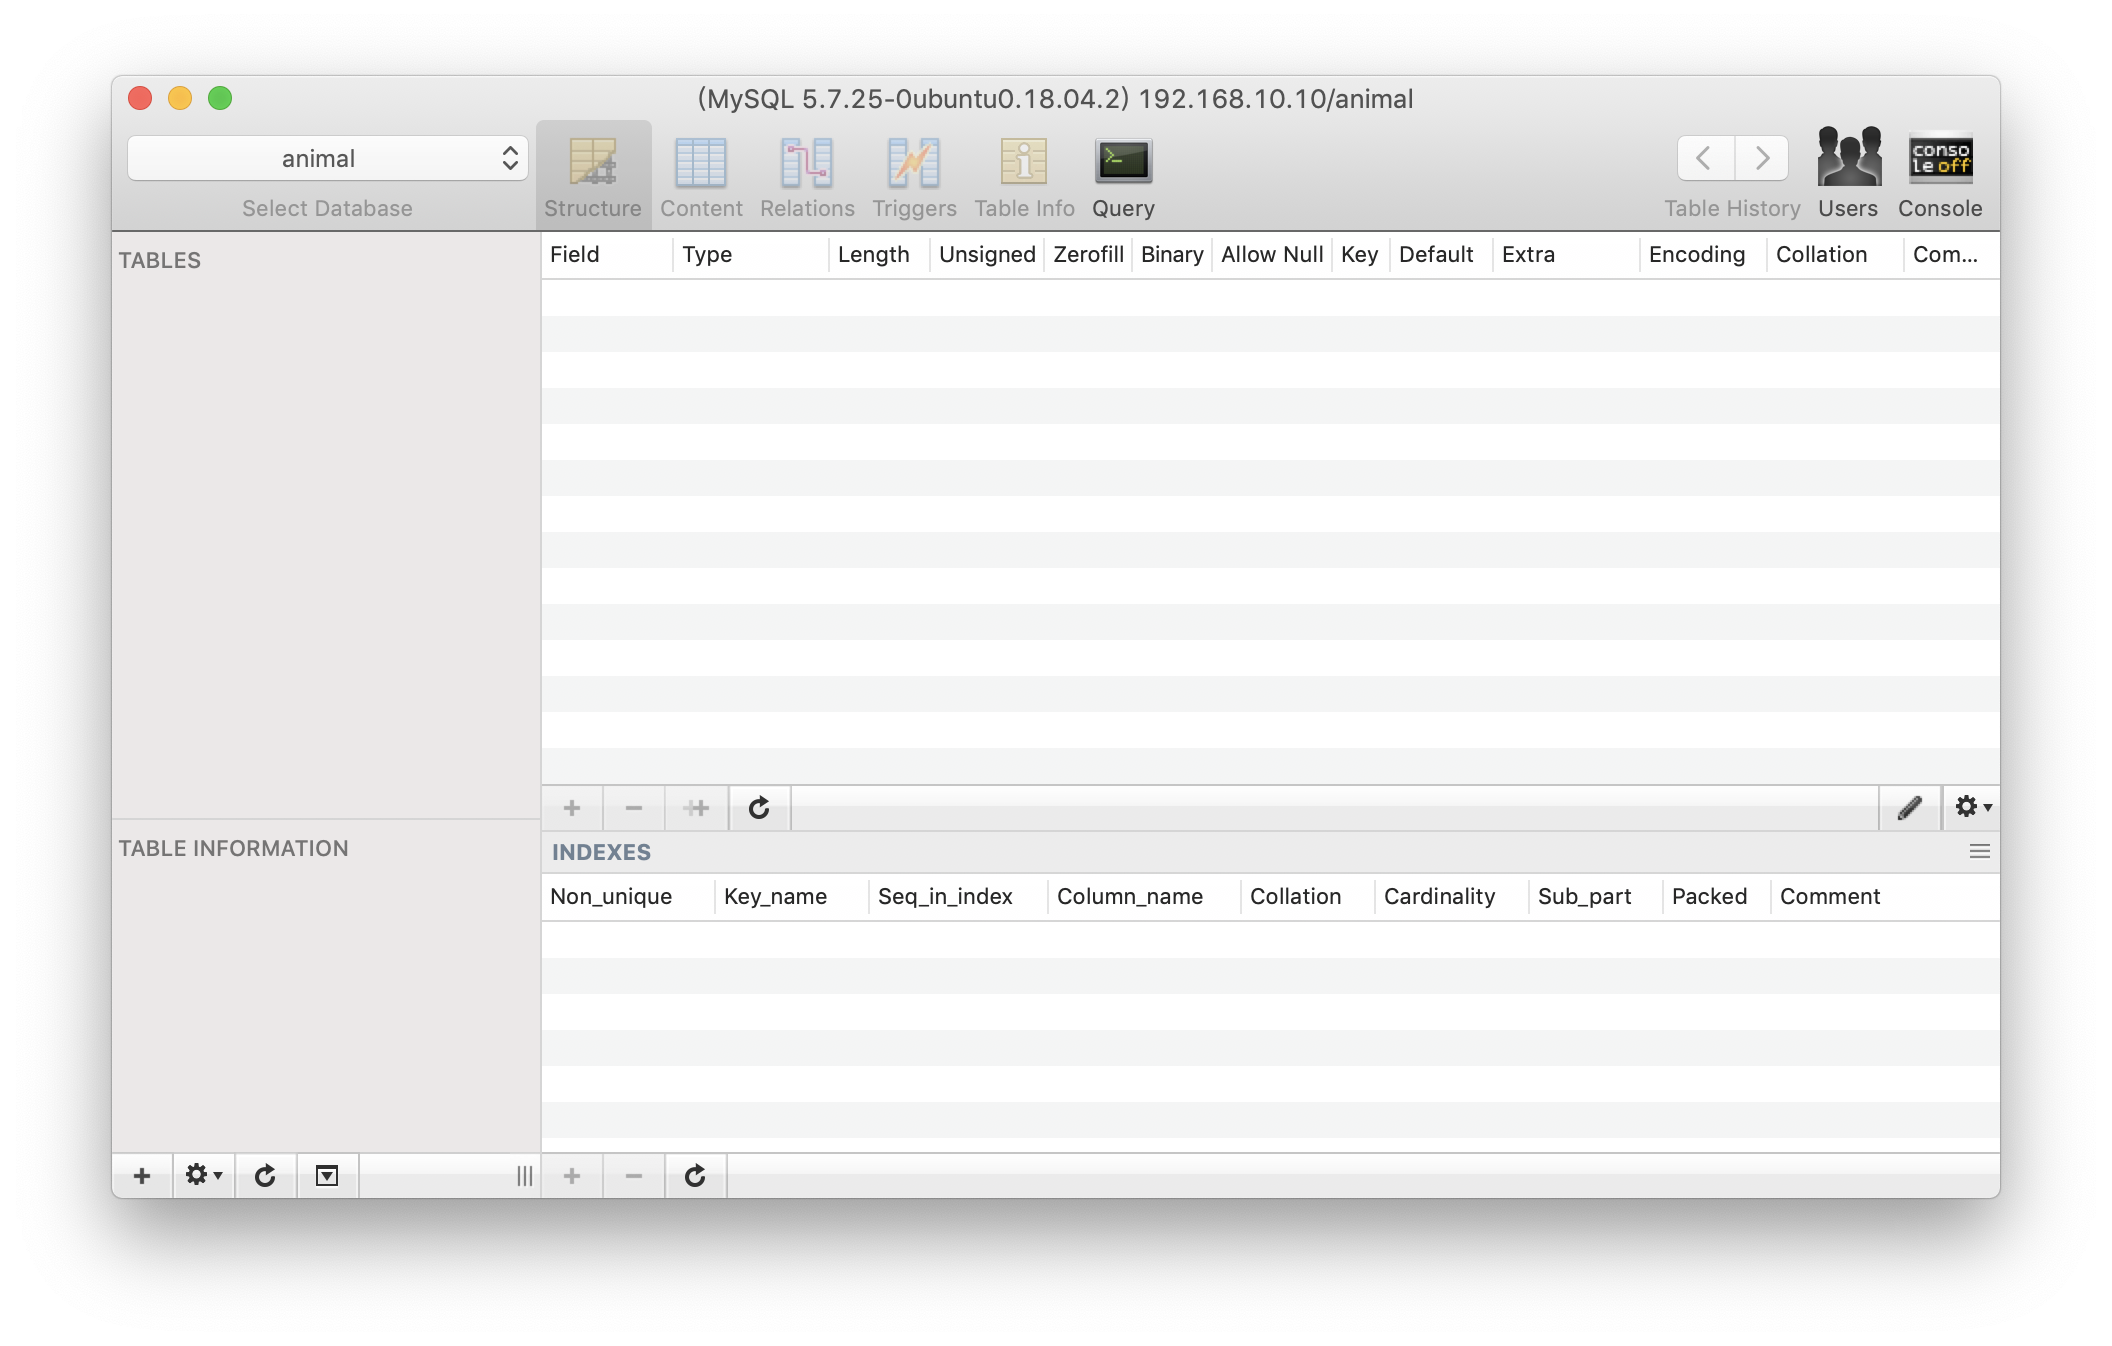
Task: Click the Non_unique index column header
Action: point(628,897)
